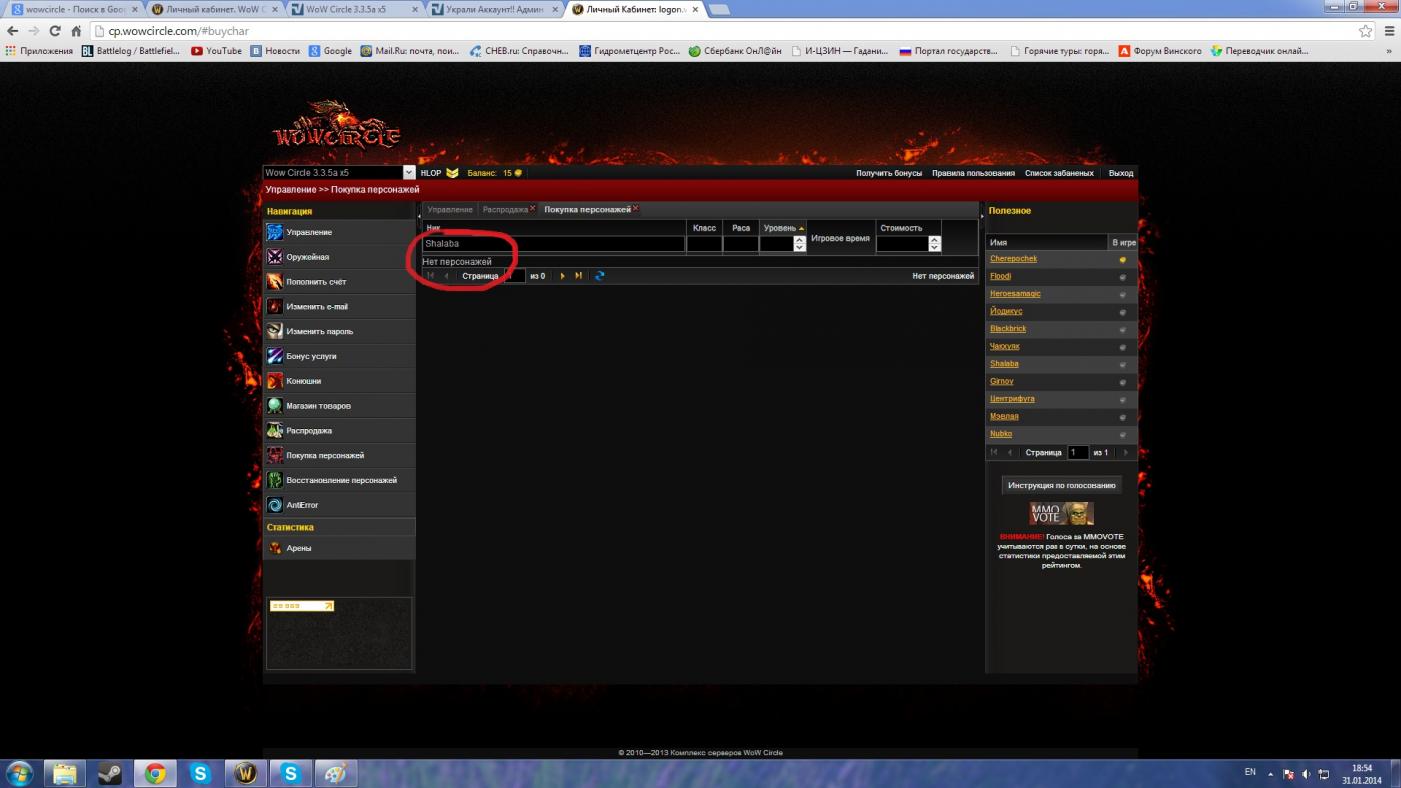Click the Инструкция по голосованию button
The height and width of the screenshot is (788, 1401).
[x=1061, y=485]
